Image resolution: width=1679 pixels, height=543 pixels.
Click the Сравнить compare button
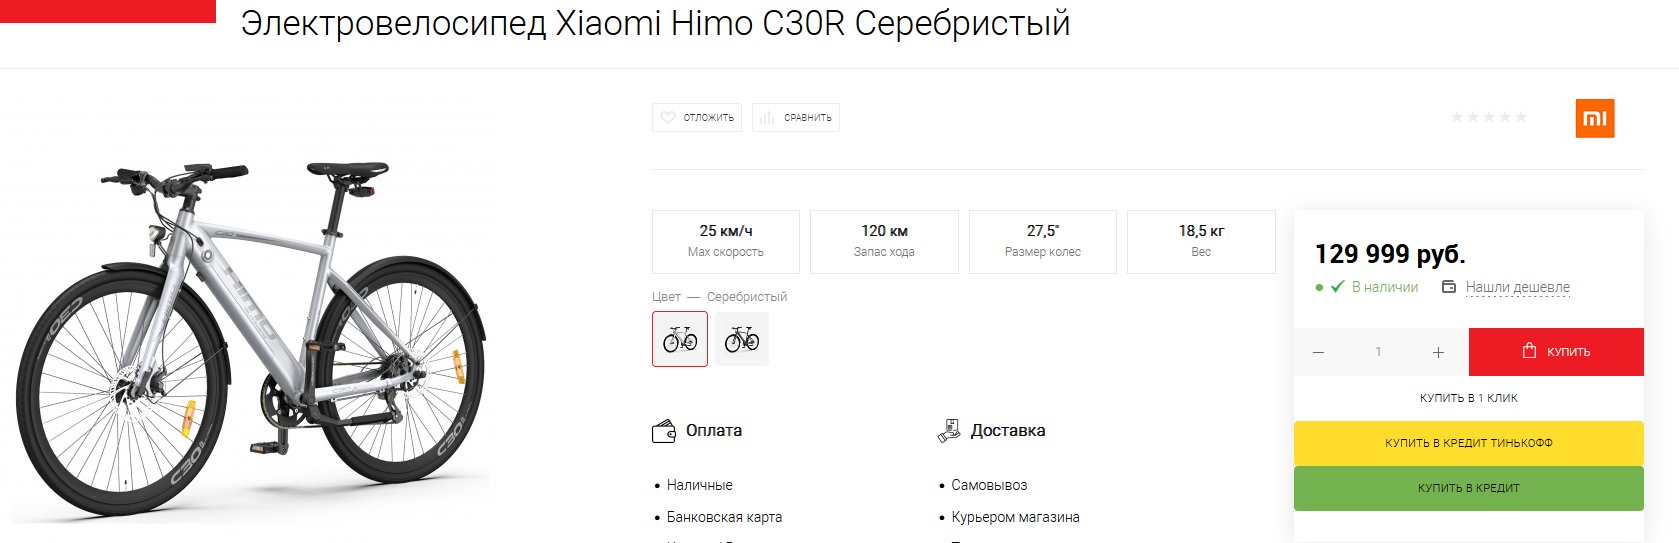click(796, 118)
